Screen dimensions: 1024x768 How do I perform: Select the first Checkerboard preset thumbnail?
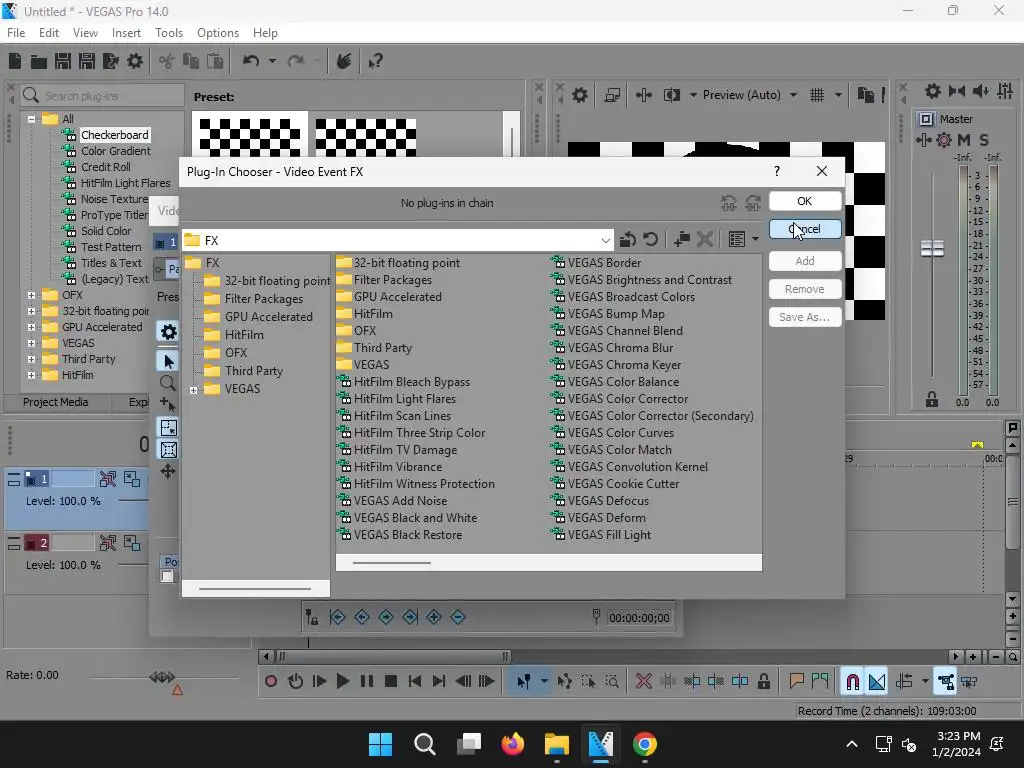pos(249,138)
